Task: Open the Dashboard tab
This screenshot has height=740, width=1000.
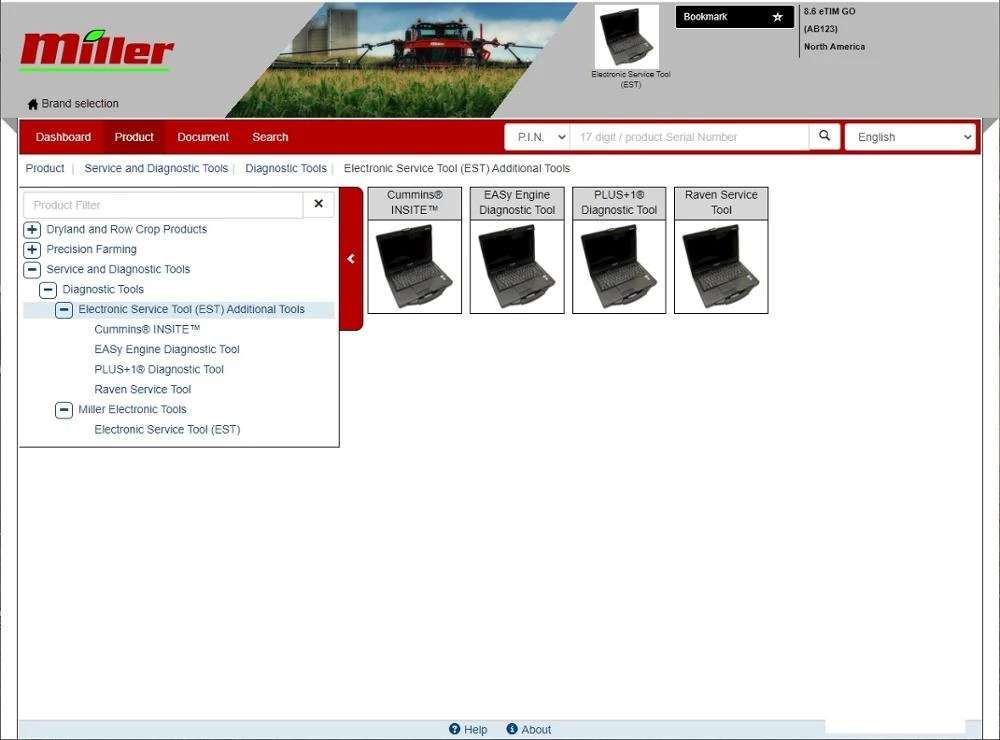Action: (x=63, y=137)
